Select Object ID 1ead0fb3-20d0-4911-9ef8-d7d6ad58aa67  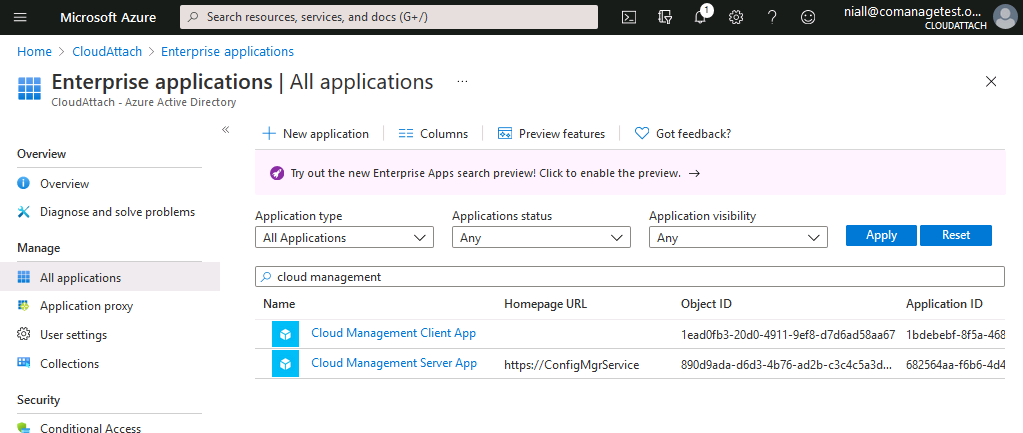[x=787, y=335]
